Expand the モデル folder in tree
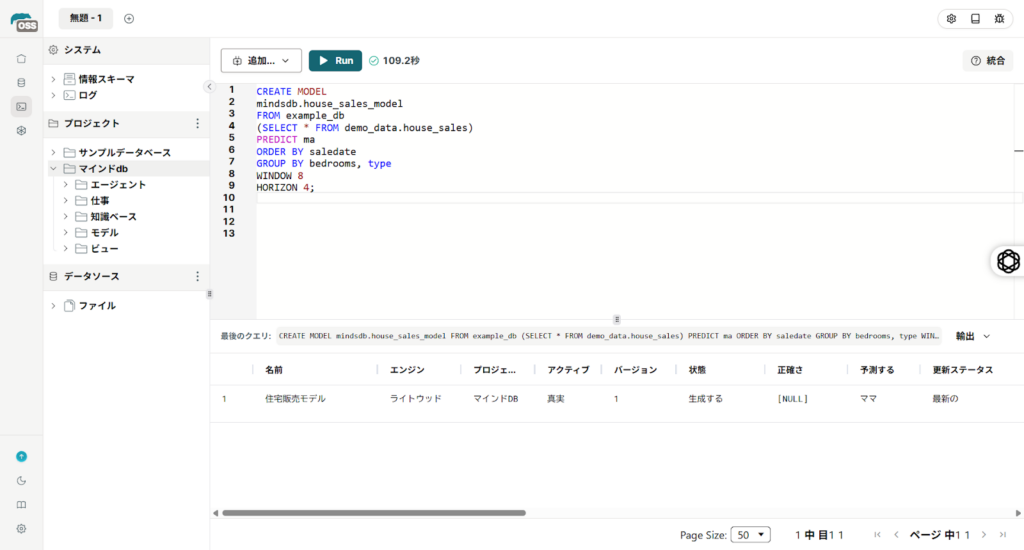 click(x=66, y=233)
